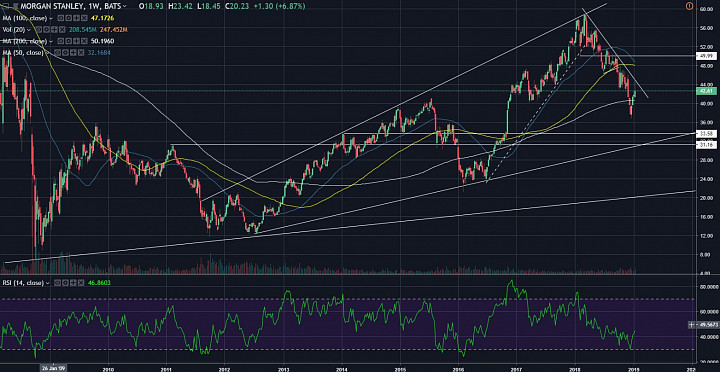The height and width of the screenshot is (372, 720).
Task: Click the 49.5673 RSI axis label
Action: [x=708, y=325]
